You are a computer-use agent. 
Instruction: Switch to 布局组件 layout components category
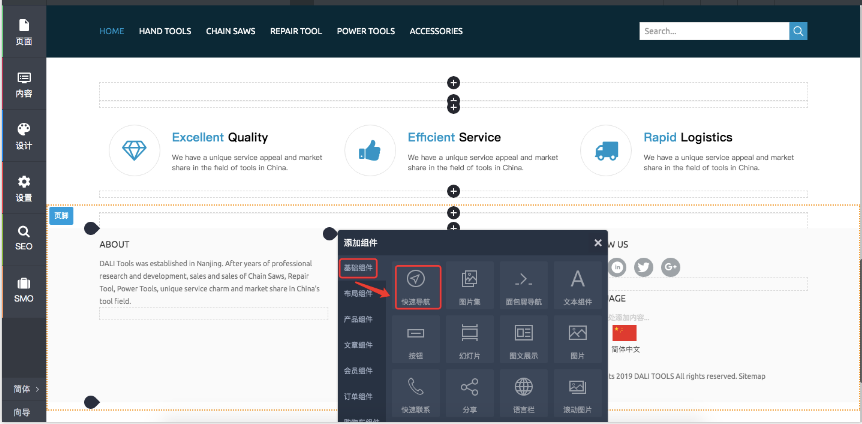tap(358, 293)
